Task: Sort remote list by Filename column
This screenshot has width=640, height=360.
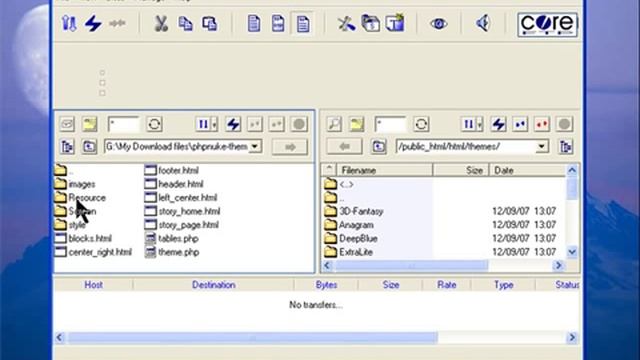Action: (384, 170)
